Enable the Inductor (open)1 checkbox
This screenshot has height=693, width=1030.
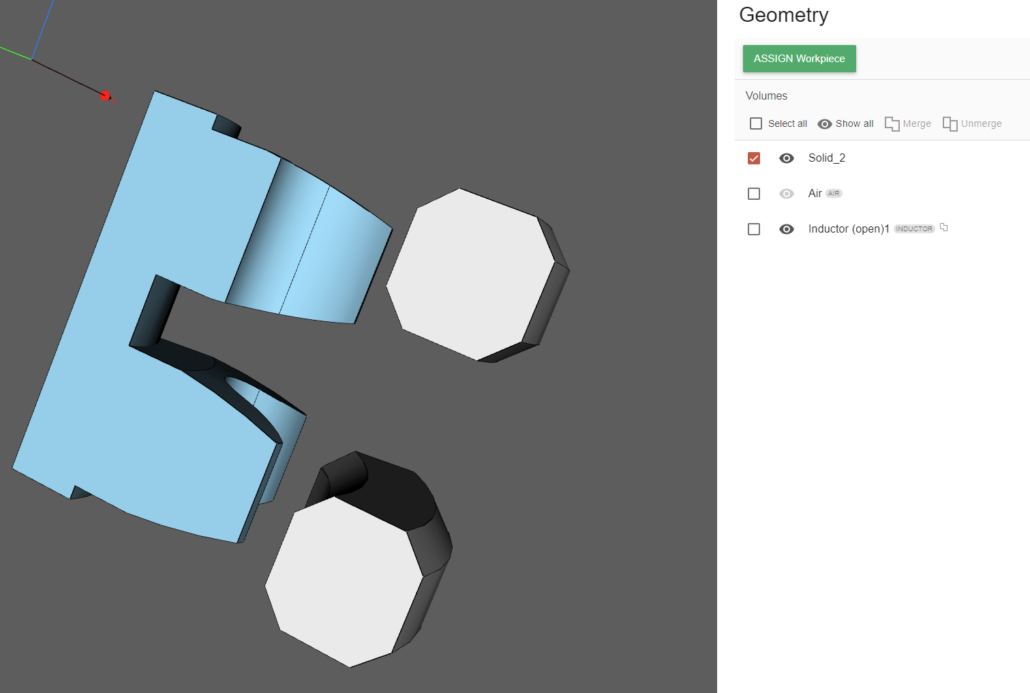pos(754,229)
